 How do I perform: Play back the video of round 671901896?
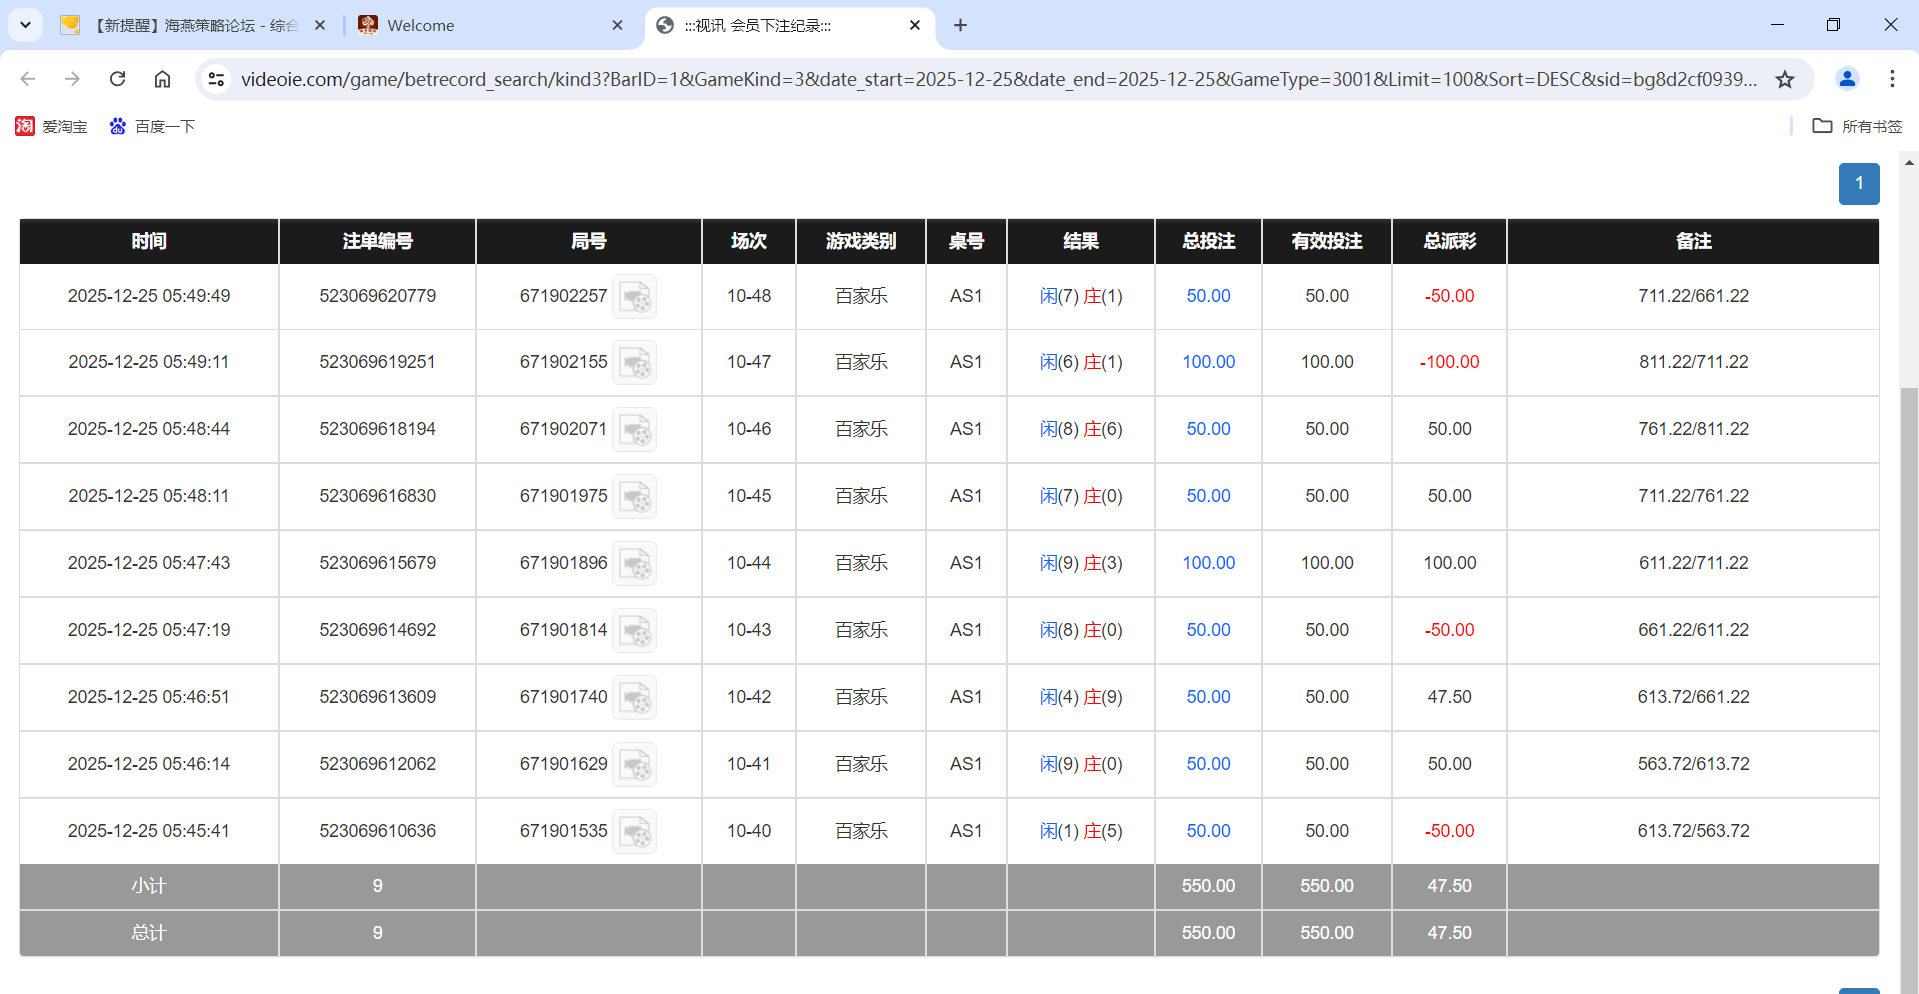[x=635, y=563]
